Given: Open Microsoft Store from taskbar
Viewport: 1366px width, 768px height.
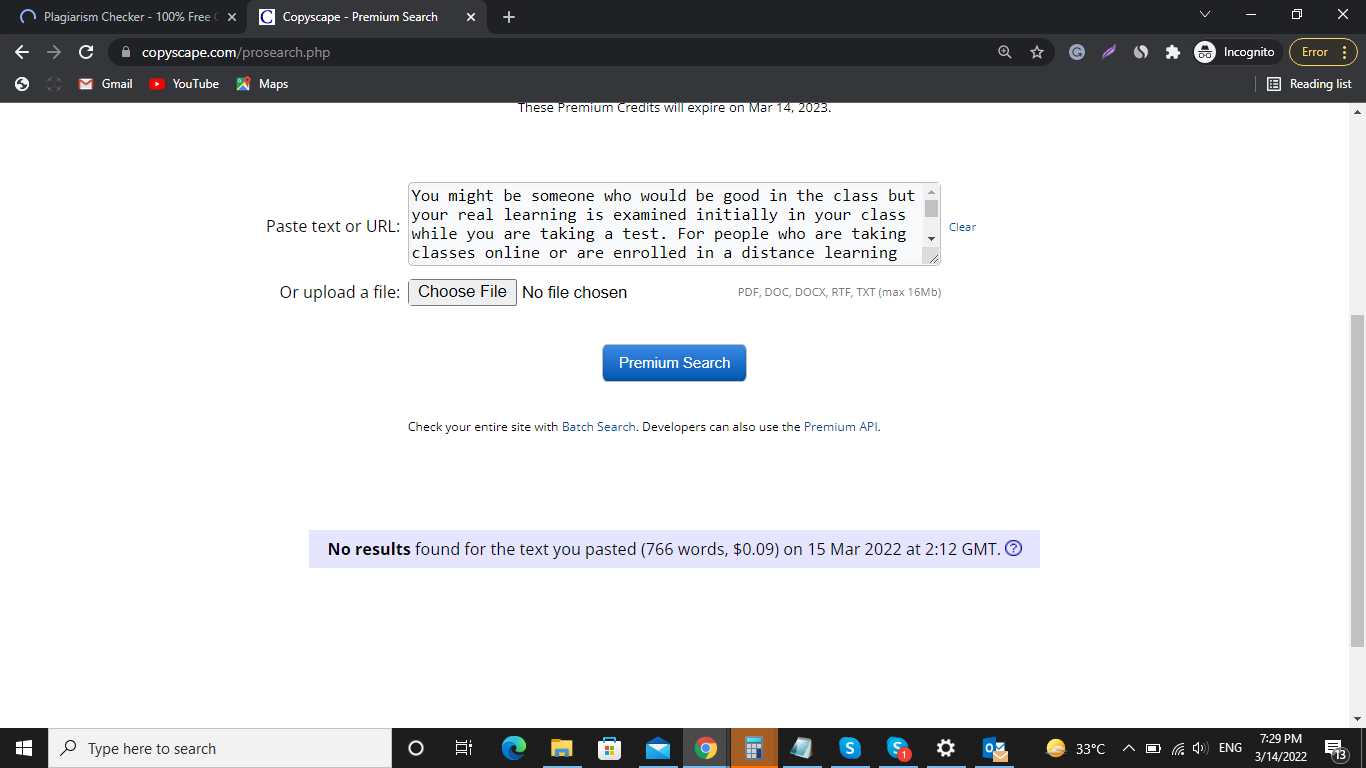Looking at the screenshot, I should pos(609,748).
